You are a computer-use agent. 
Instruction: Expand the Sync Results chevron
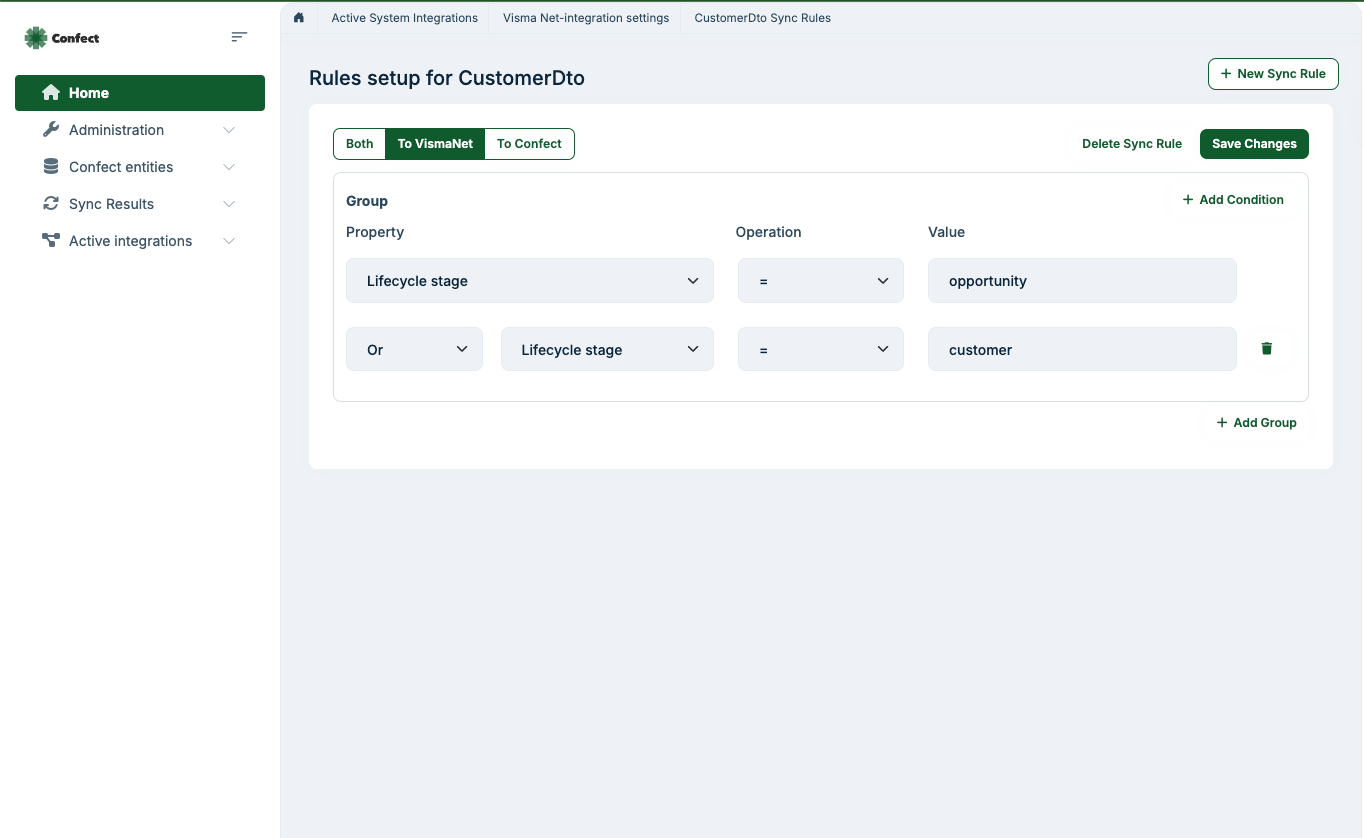[x=229, y=204]
